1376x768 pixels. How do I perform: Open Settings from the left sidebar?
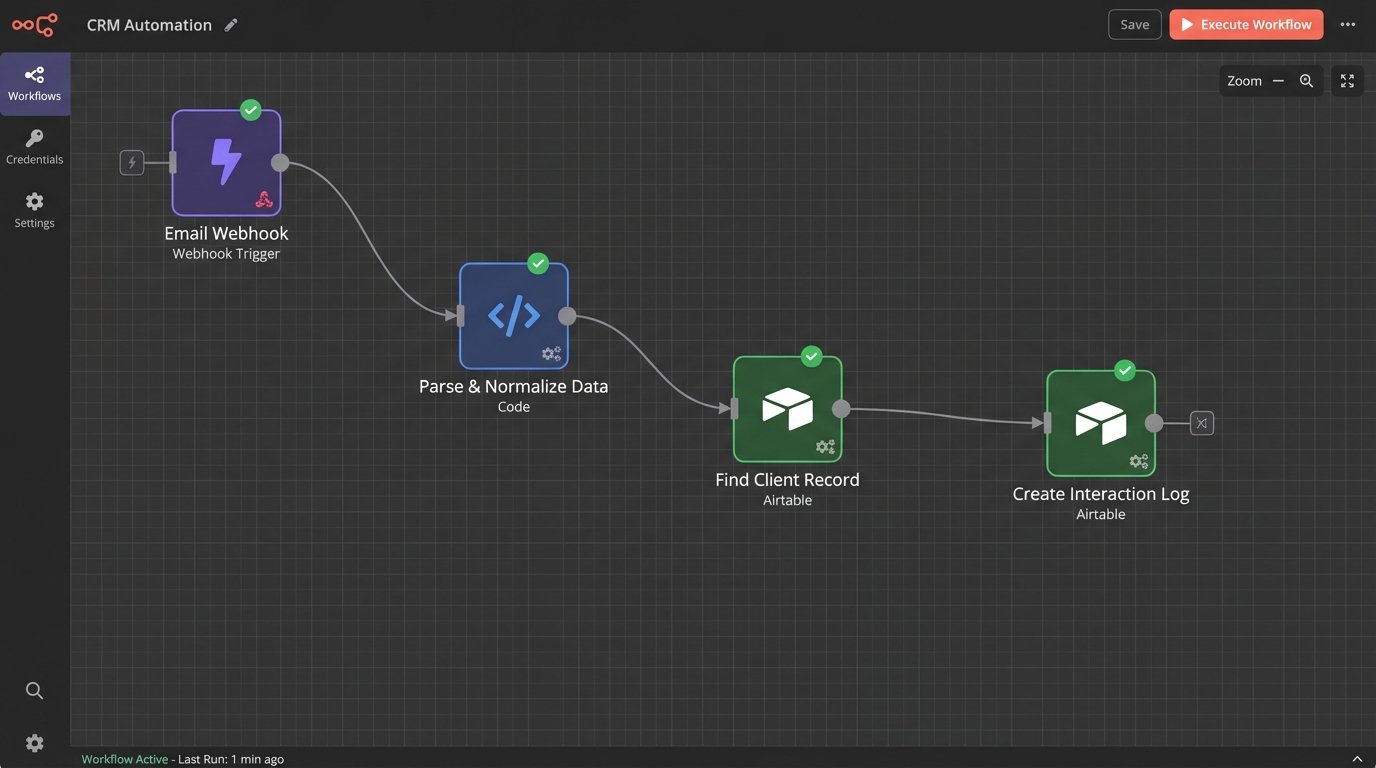click(34, 209)
